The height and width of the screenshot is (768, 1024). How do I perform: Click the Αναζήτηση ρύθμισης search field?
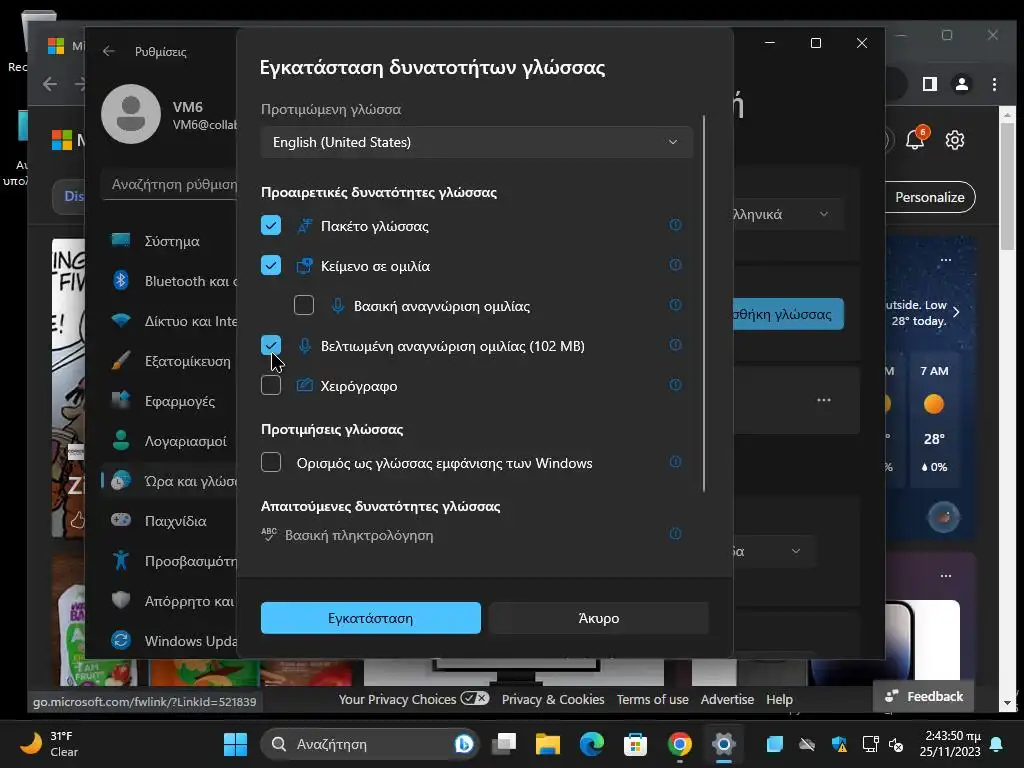[169, 184]
